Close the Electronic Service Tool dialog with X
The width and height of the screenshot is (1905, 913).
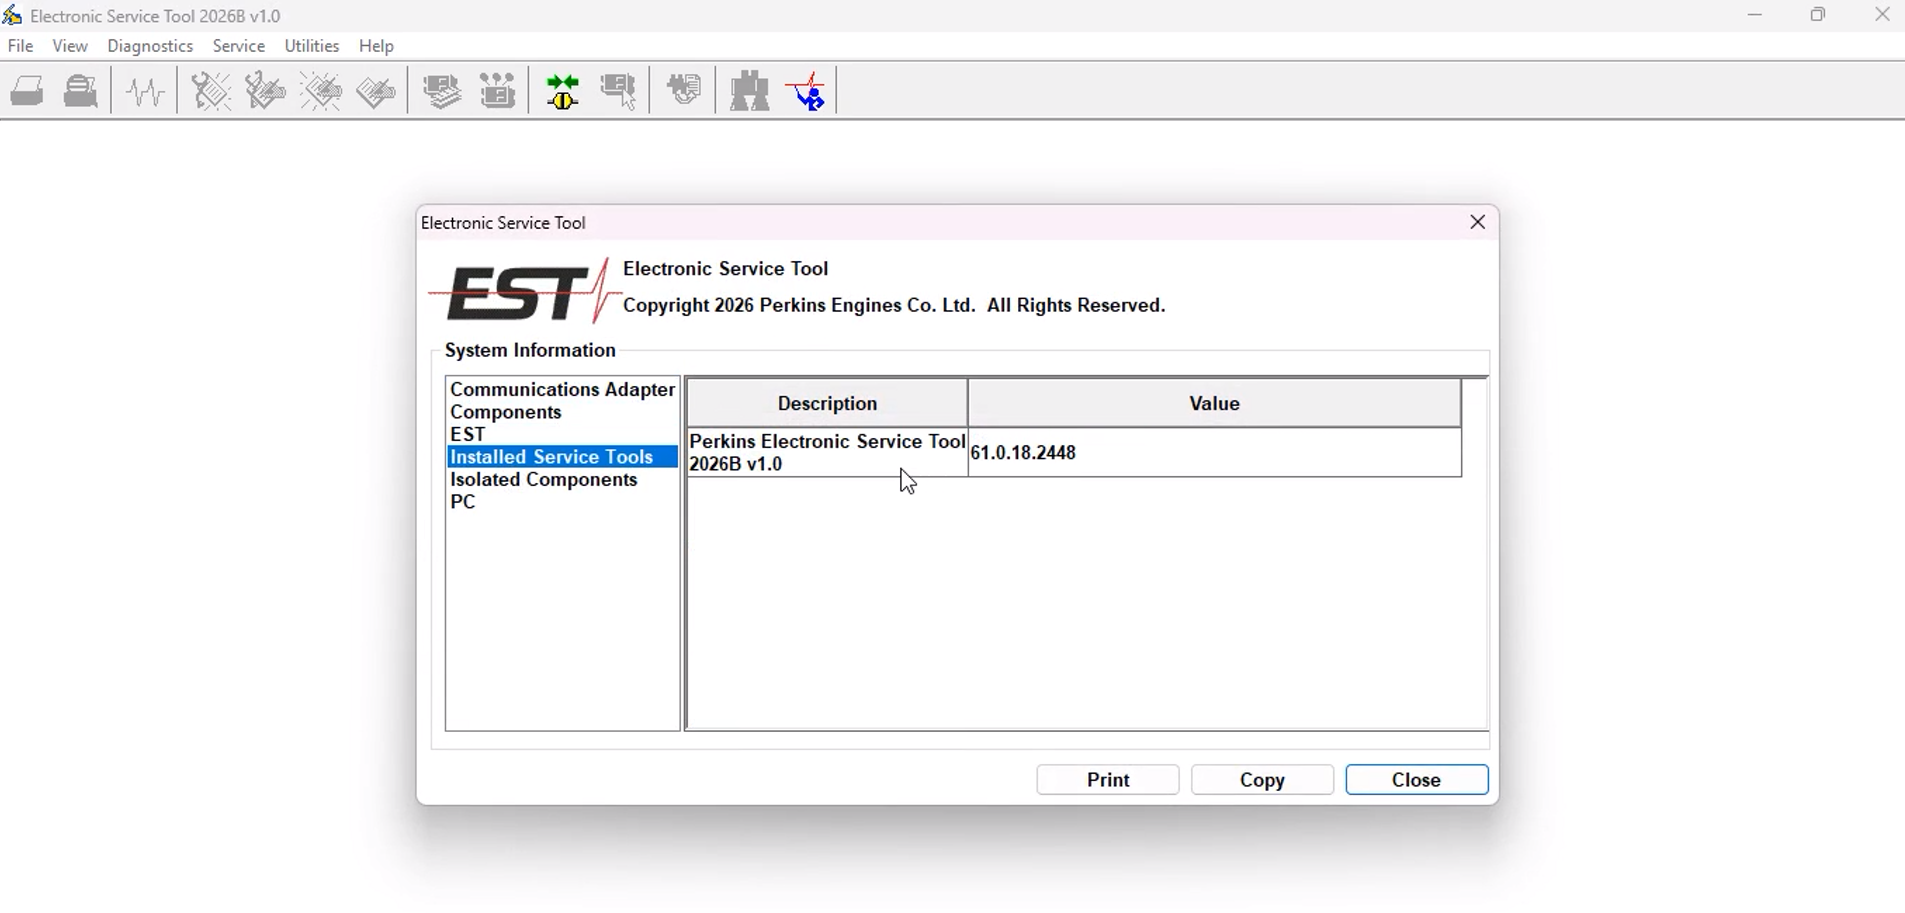(1478, 223)
